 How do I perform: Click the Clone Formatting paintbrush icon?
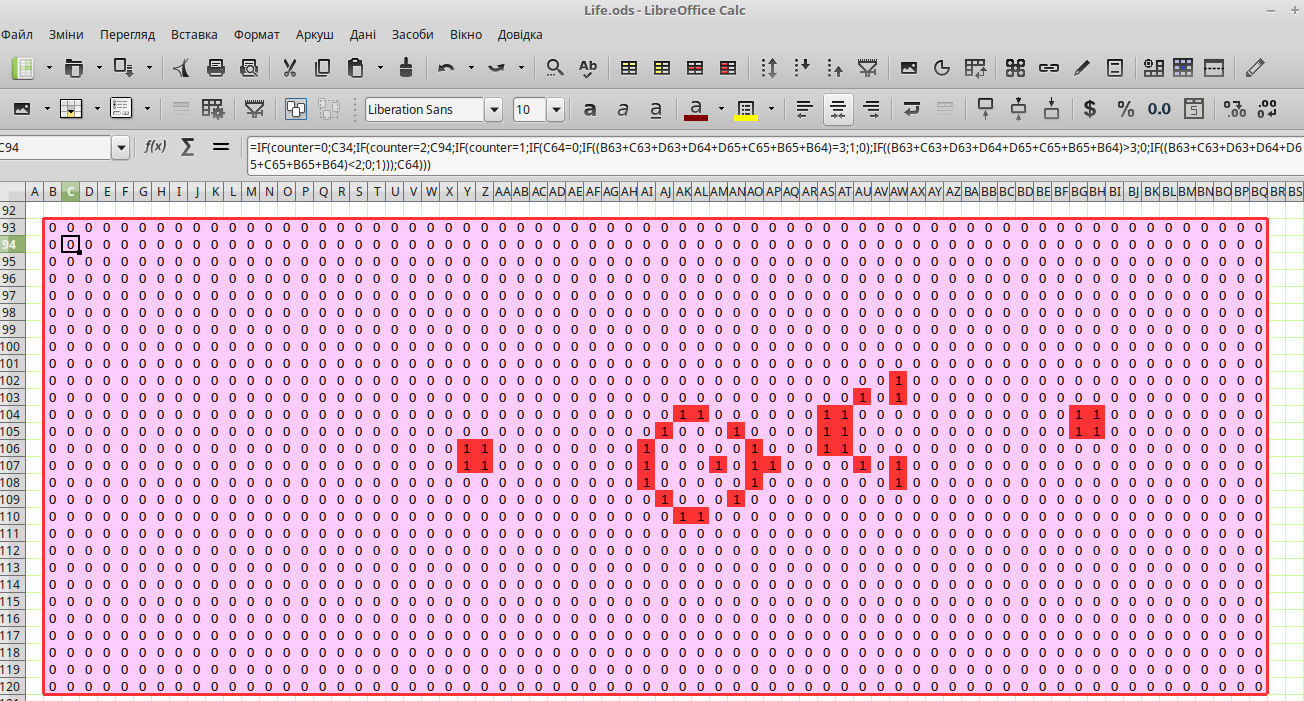[x=406, y=68]
